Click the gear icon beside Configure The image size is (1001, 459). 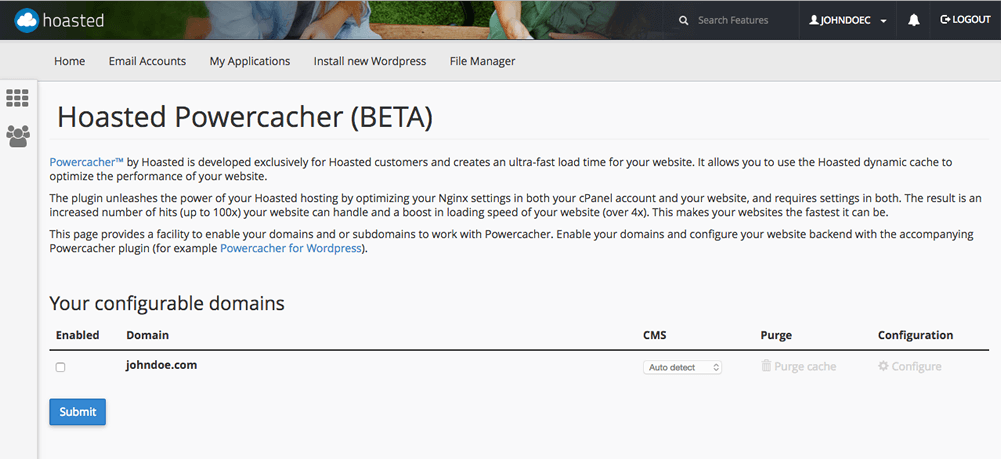pos(883,367)
